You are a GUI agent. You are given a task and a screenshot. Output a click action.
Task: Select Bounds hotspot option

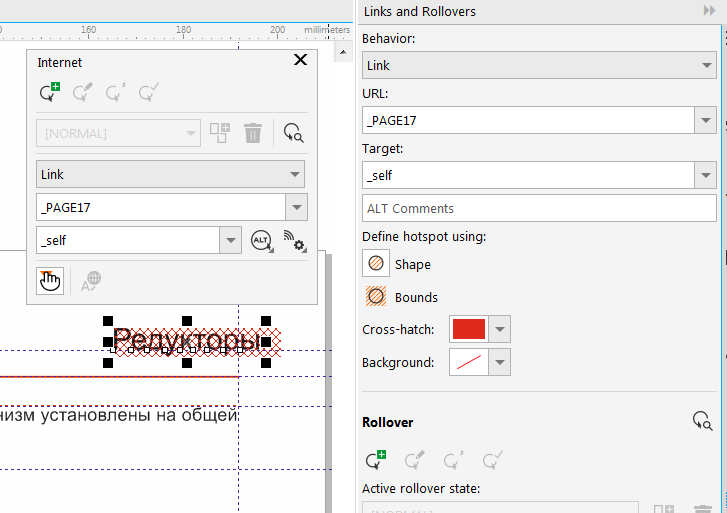[x=376, y=296]
